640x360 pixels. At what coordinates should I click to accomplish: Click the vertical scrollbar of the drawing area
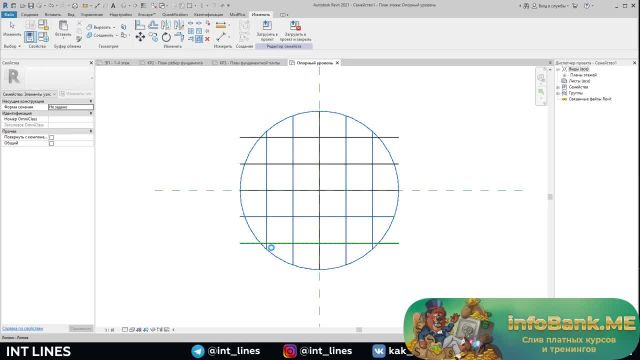(550, 197)
